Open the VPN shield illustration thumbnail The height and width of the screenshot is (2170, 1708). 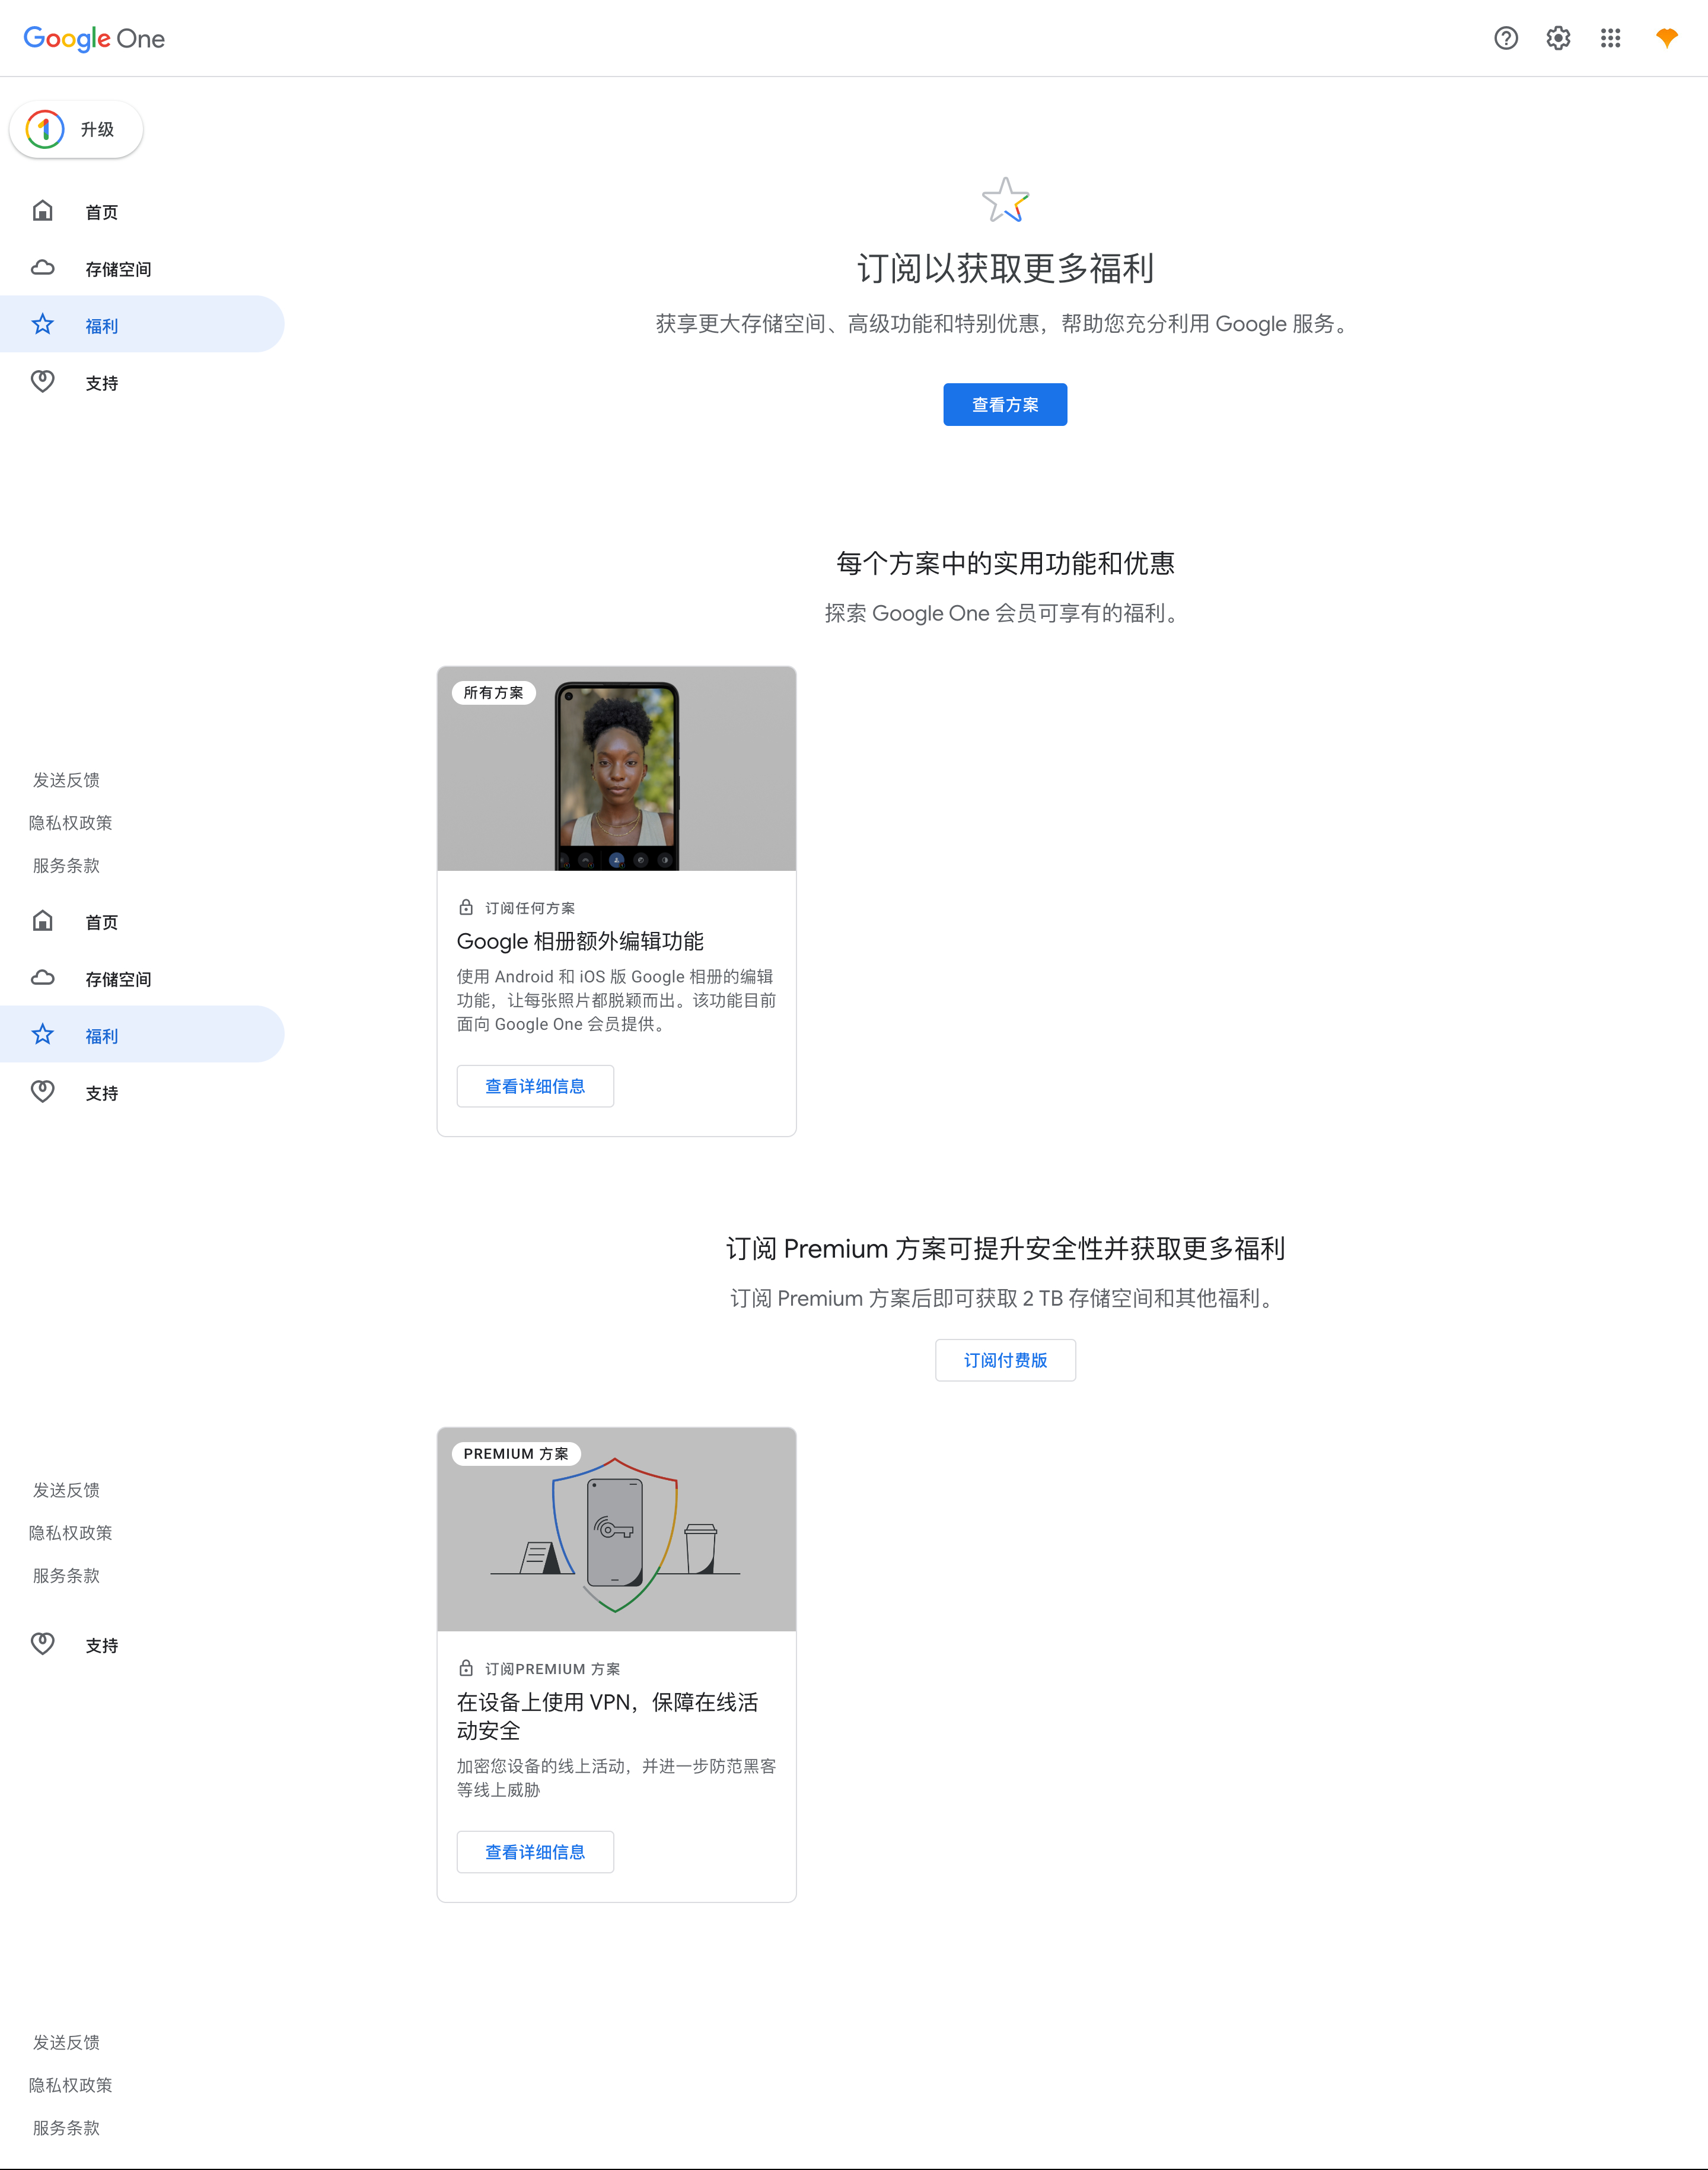(x=617, y=1530)
